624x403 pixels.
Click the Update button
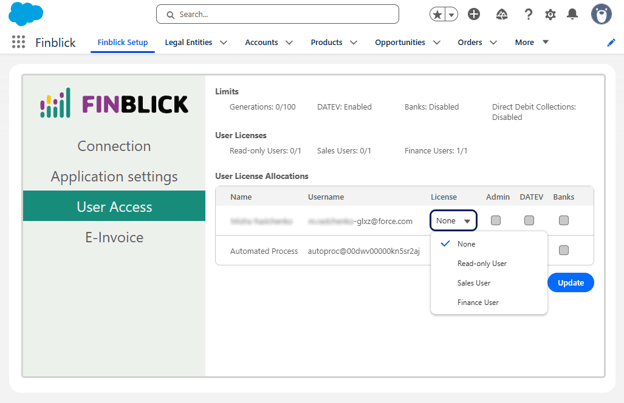[x=570, y=282]
